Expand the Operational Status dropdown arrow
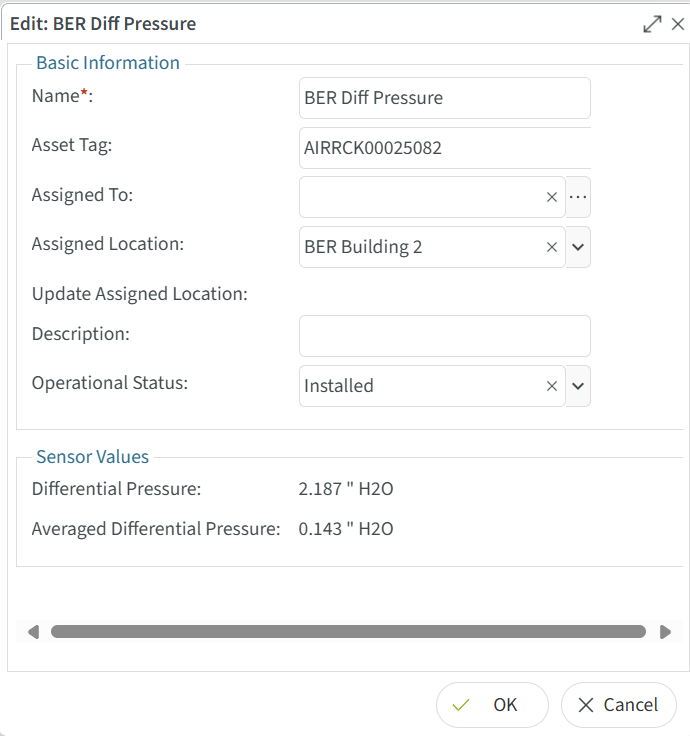Image resolution: width=690 pixels, height=736 pixels. (x=578, y=386)
